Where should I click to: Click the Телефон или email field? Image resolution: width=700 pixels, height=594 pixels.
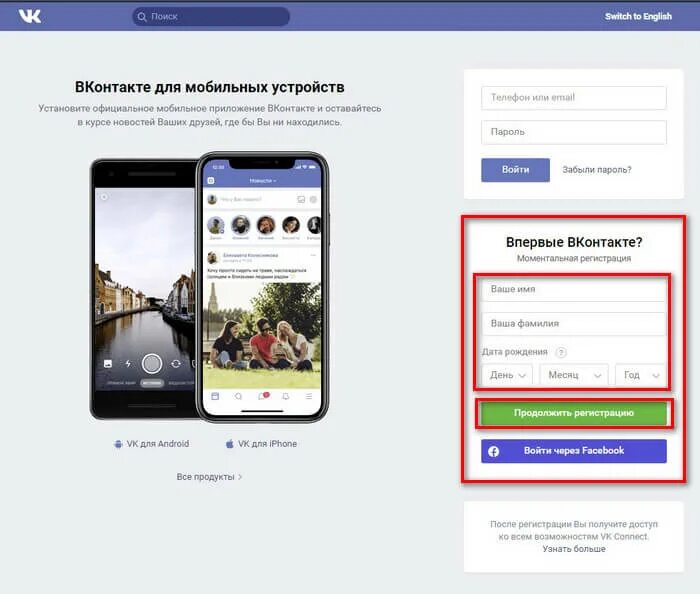(574, 98)
